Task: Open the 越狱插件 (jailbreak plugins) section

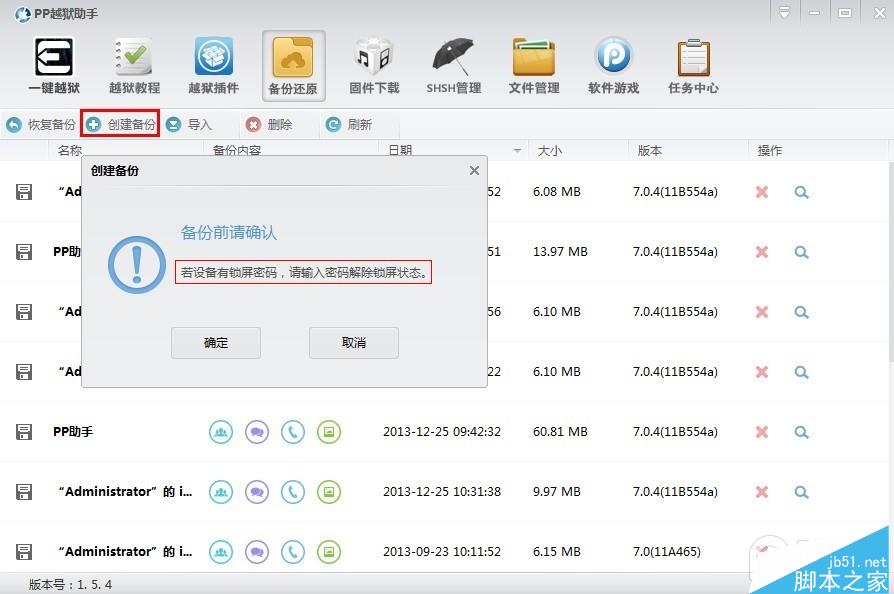Action: click(213, 63)
